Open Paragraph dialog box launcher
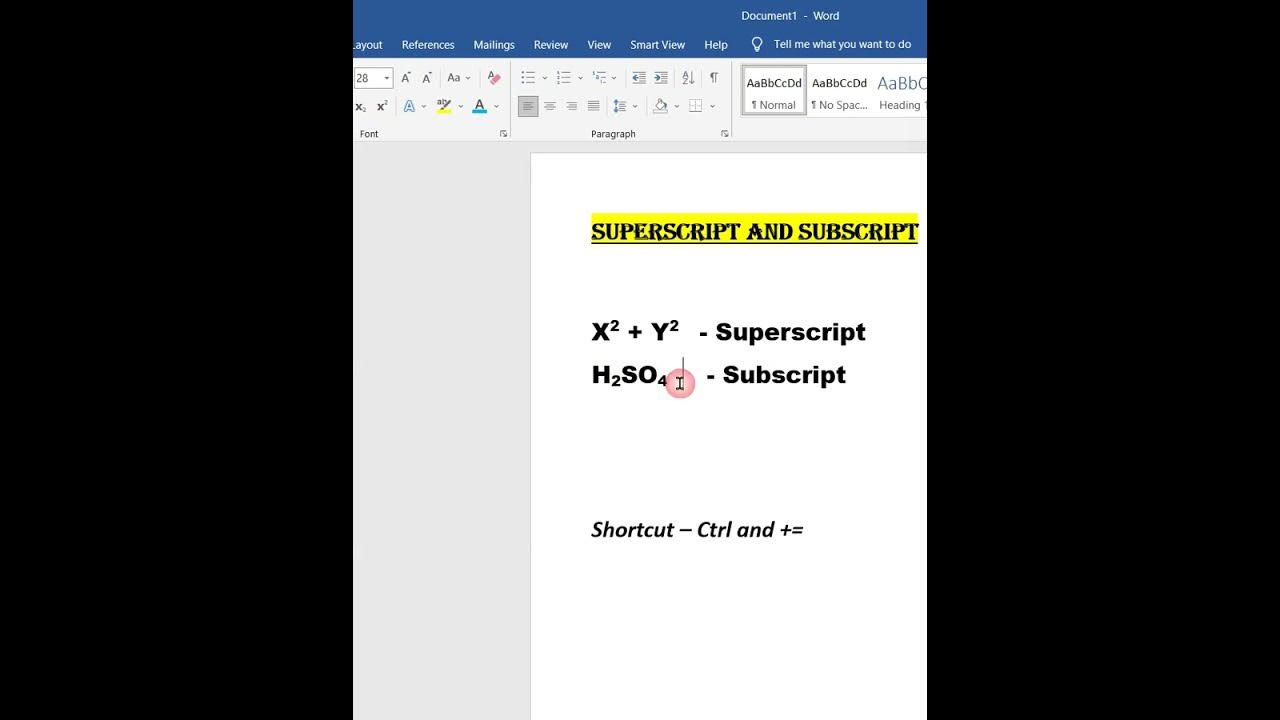The height and width of the screenshot is (720, 1280). point(724,133)
